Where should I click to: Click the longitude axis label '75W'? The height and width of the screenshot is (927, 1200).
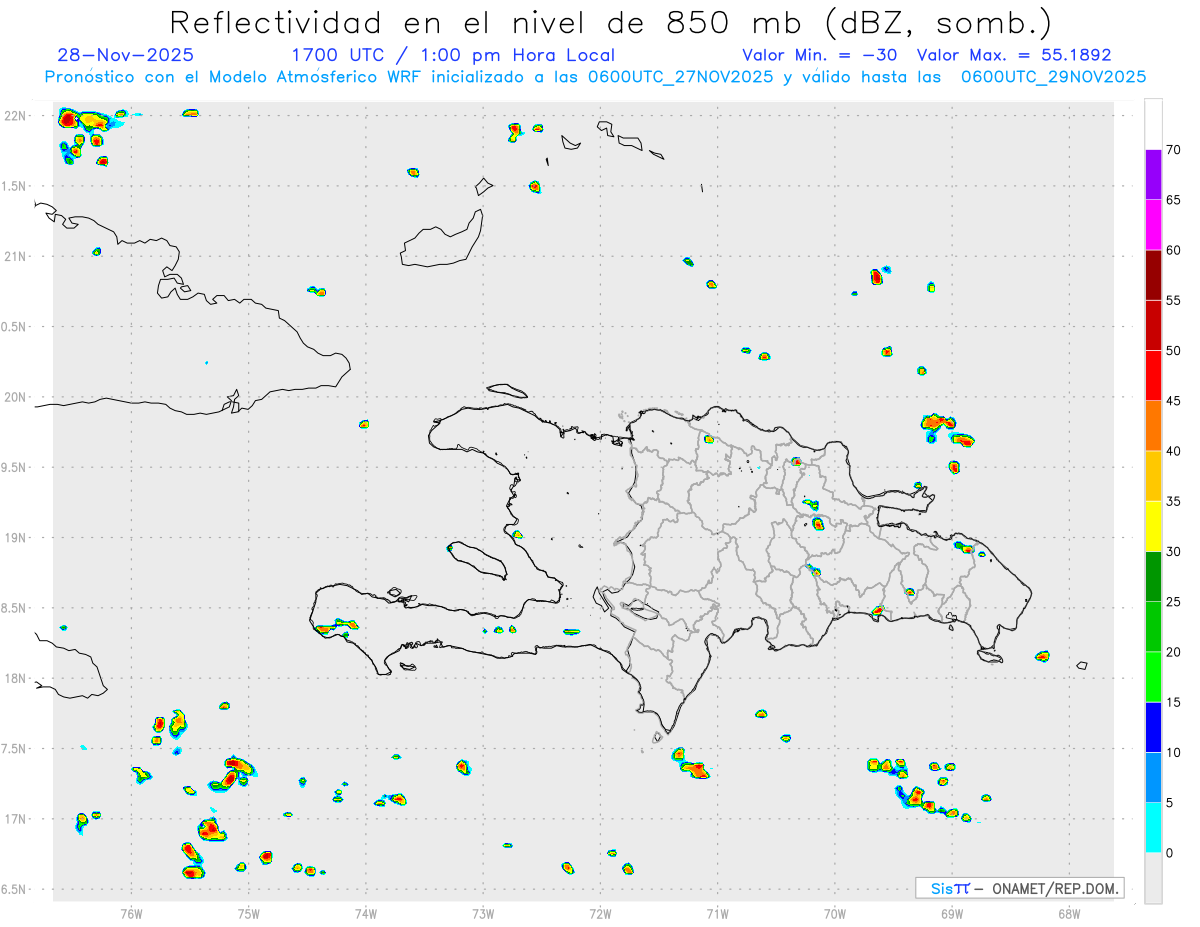[249, 913]
